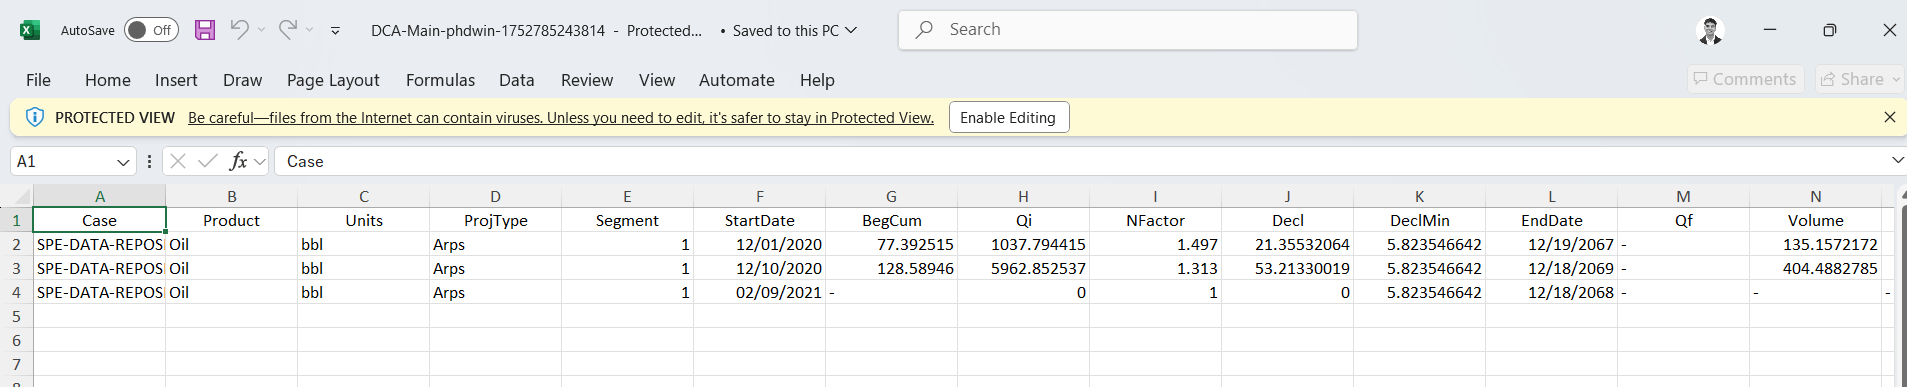1907x387 pixels.
Task: Click the Enter formula checkmark icon
Action: click(x=208, y=161)
